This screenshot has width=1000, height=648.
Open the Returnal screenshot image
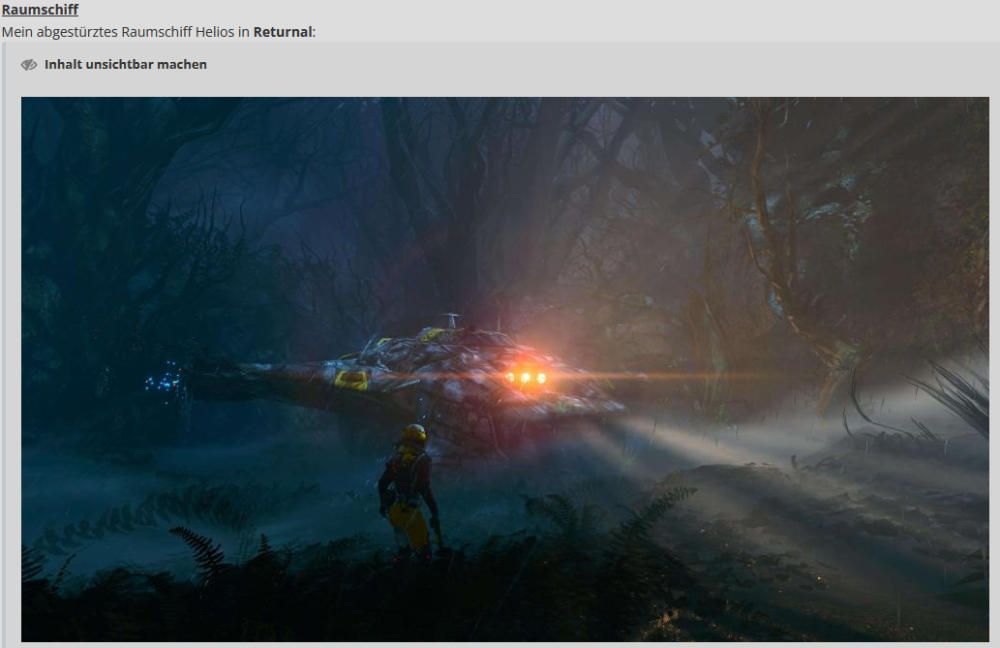[x=505, y=250]
